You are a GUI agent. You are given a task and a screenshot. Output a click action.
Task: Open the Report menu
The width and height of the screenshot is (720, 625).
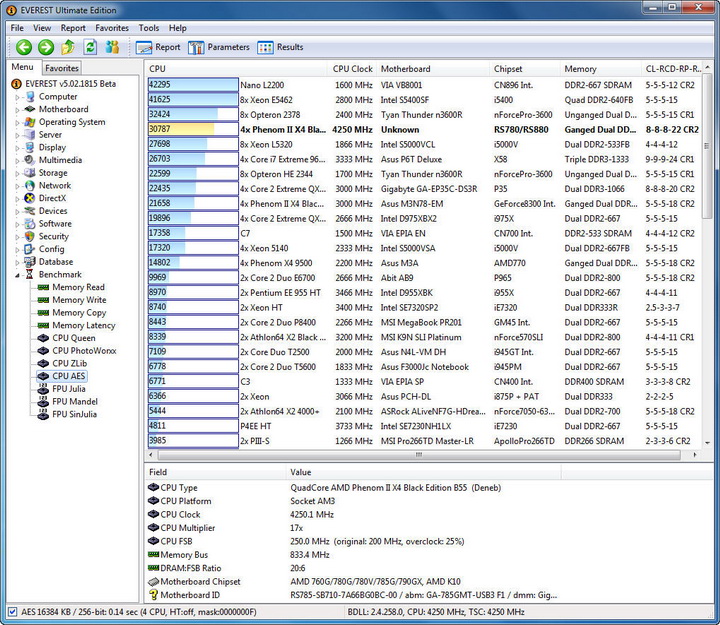point(73,28)
